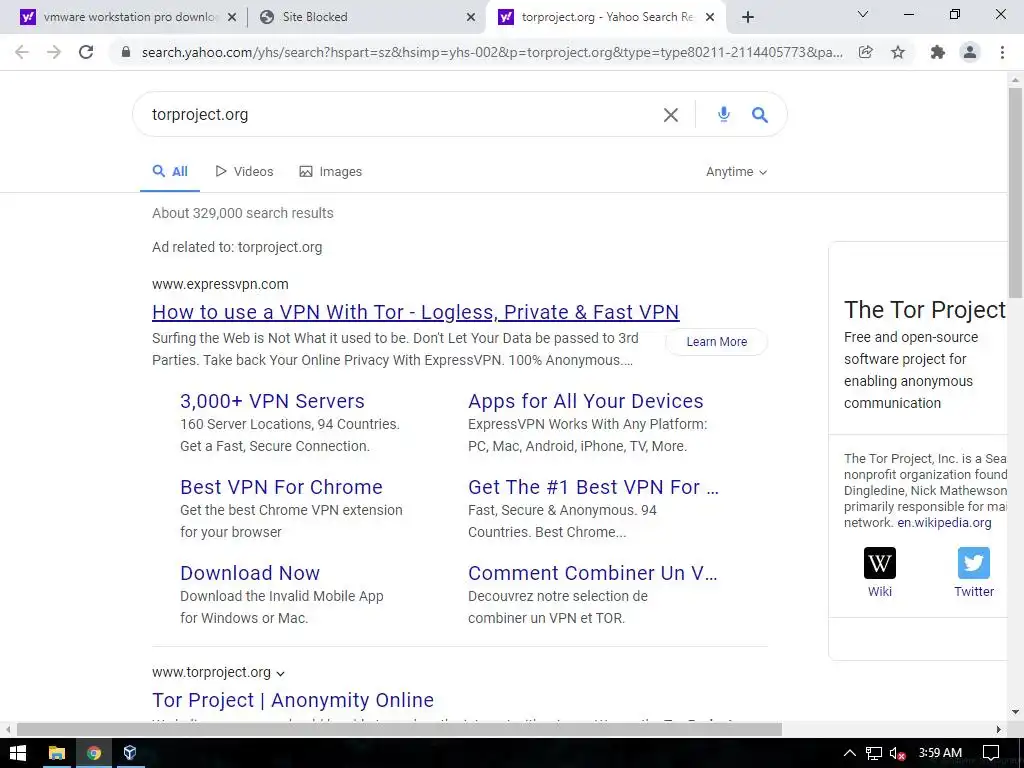Open Apps for All Your Devices link

point(586,401)
